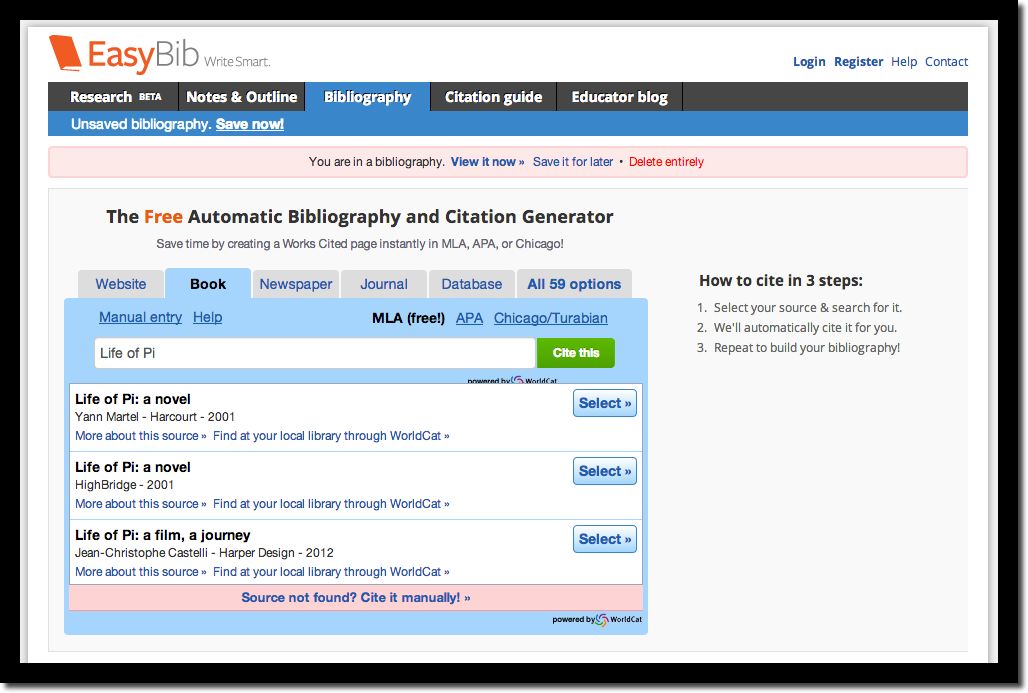Screen dimensions: 1028x693
Task: Click Life of Pi: a film, a journey title
Action: coord(163,536)
